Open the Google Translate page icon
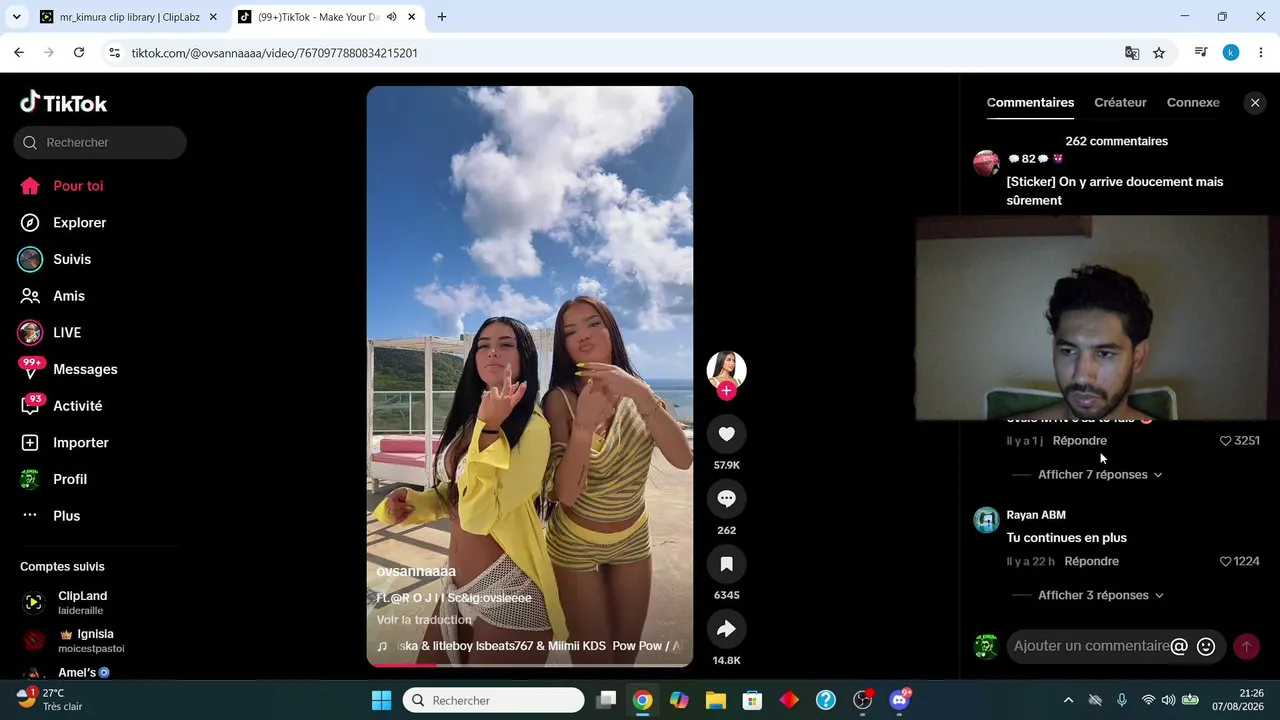 point(1132,53)
